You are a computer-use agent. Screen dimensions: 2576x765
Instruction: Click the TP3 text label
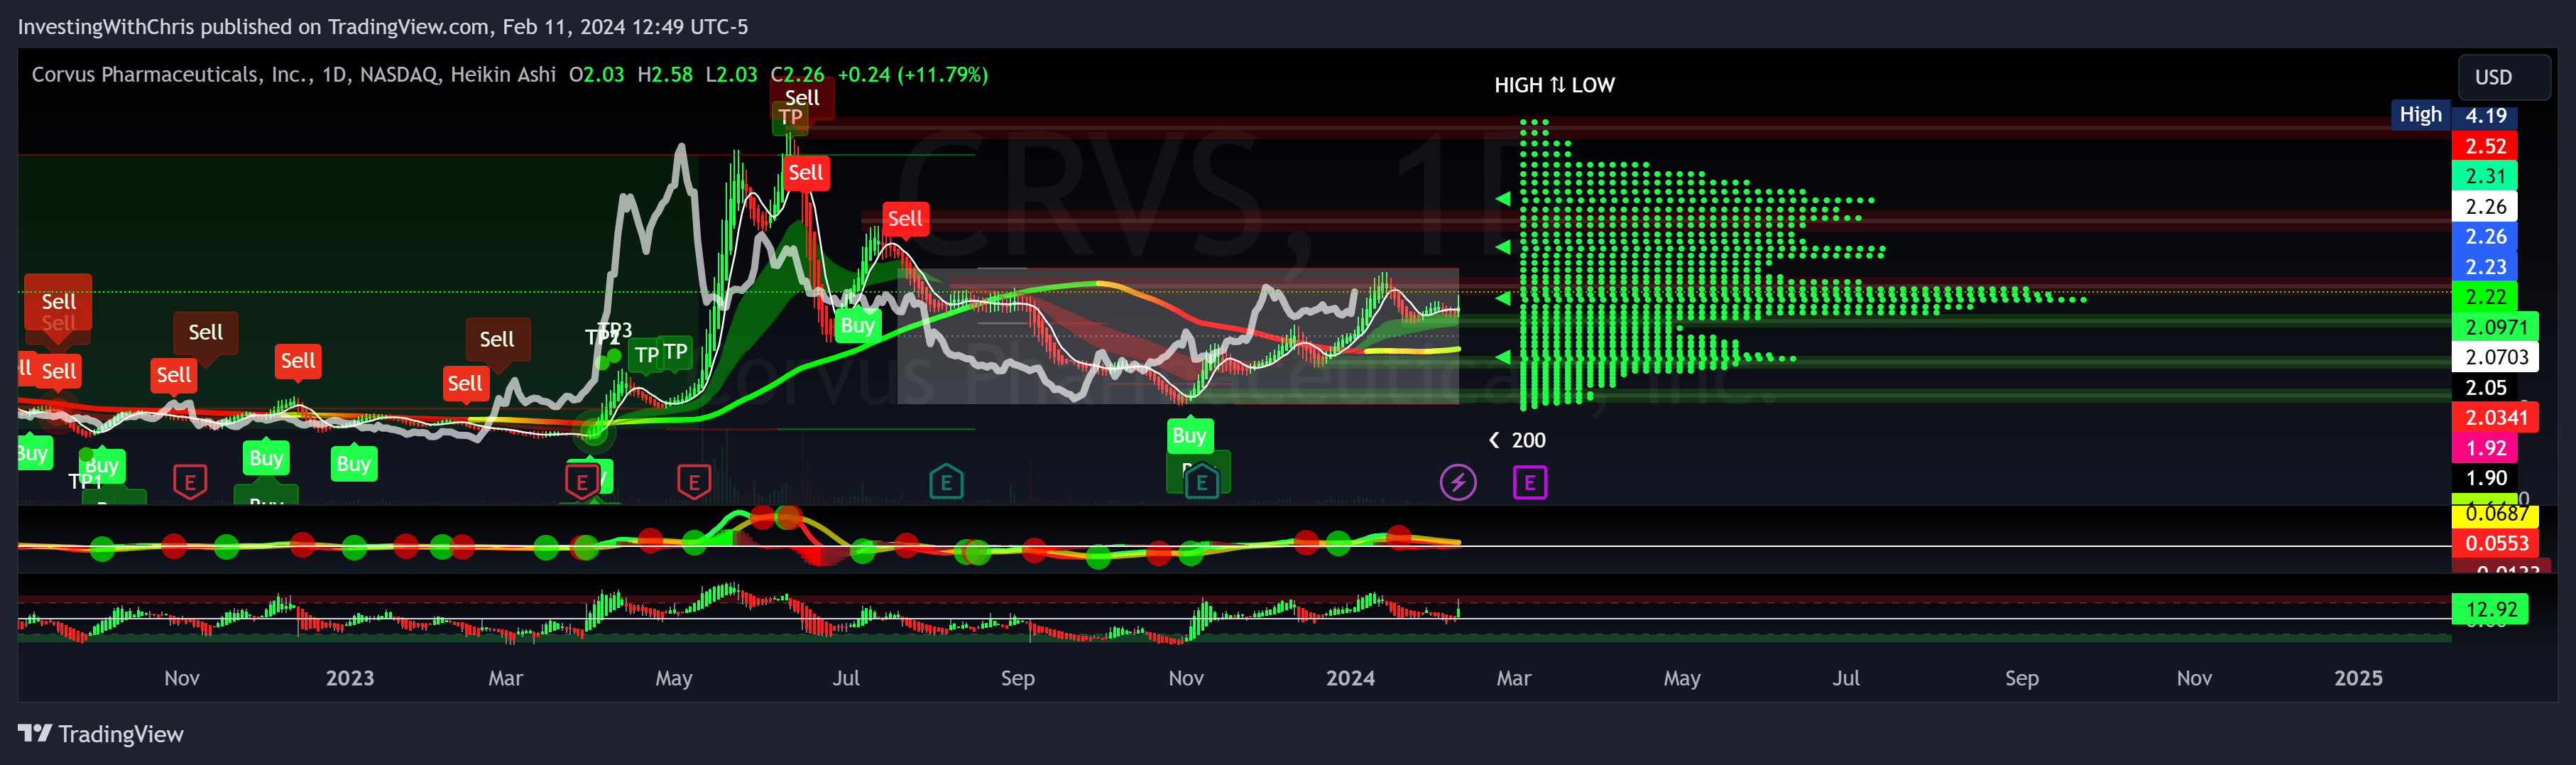click(616, 330)
